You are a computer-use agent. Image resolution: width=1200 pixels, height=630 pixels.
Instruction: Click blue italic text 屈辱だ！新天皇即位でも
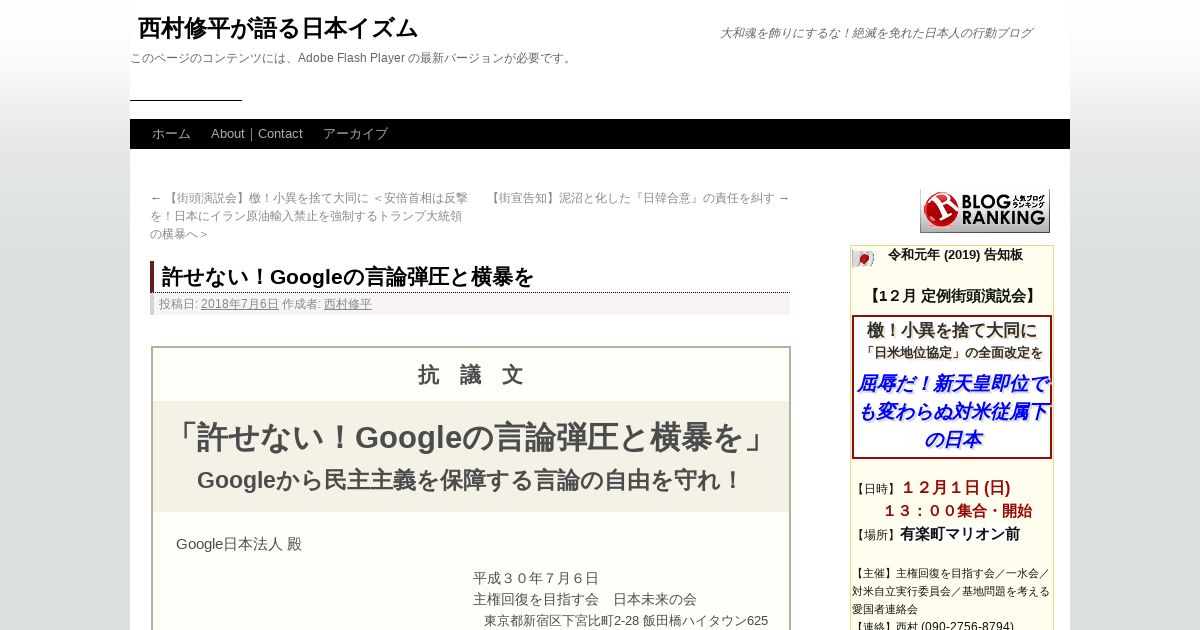952,411
